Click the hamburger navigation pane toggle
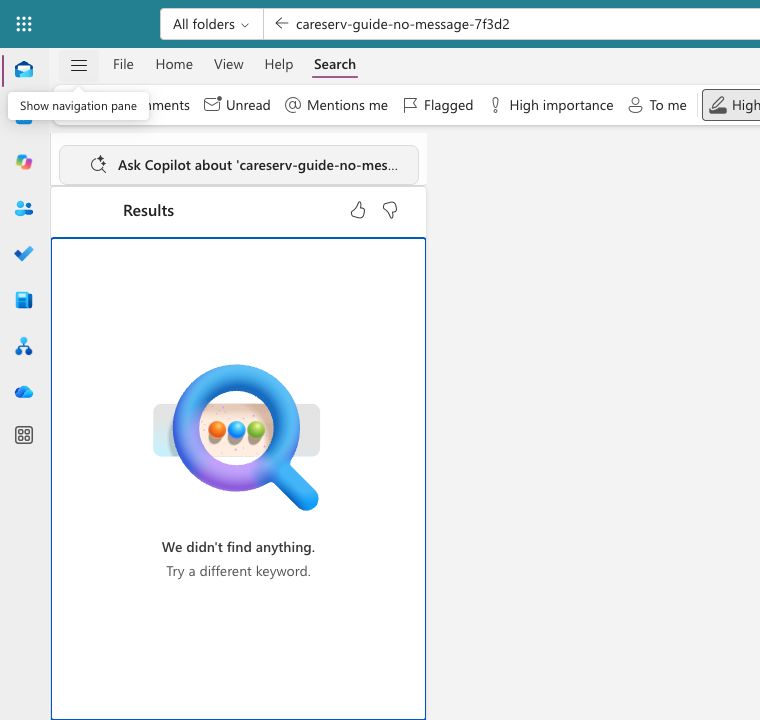760x720 pixels. coord(79,65)
